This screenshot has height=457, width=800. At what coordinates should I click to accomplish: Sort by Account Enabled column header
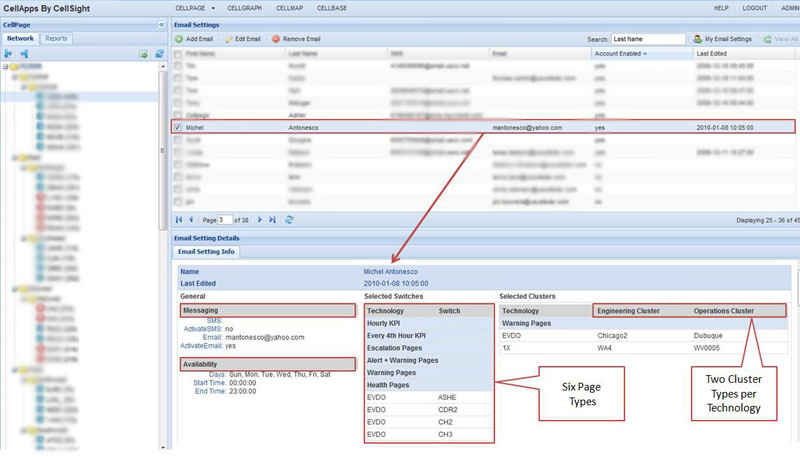click(x=620, y=53)
